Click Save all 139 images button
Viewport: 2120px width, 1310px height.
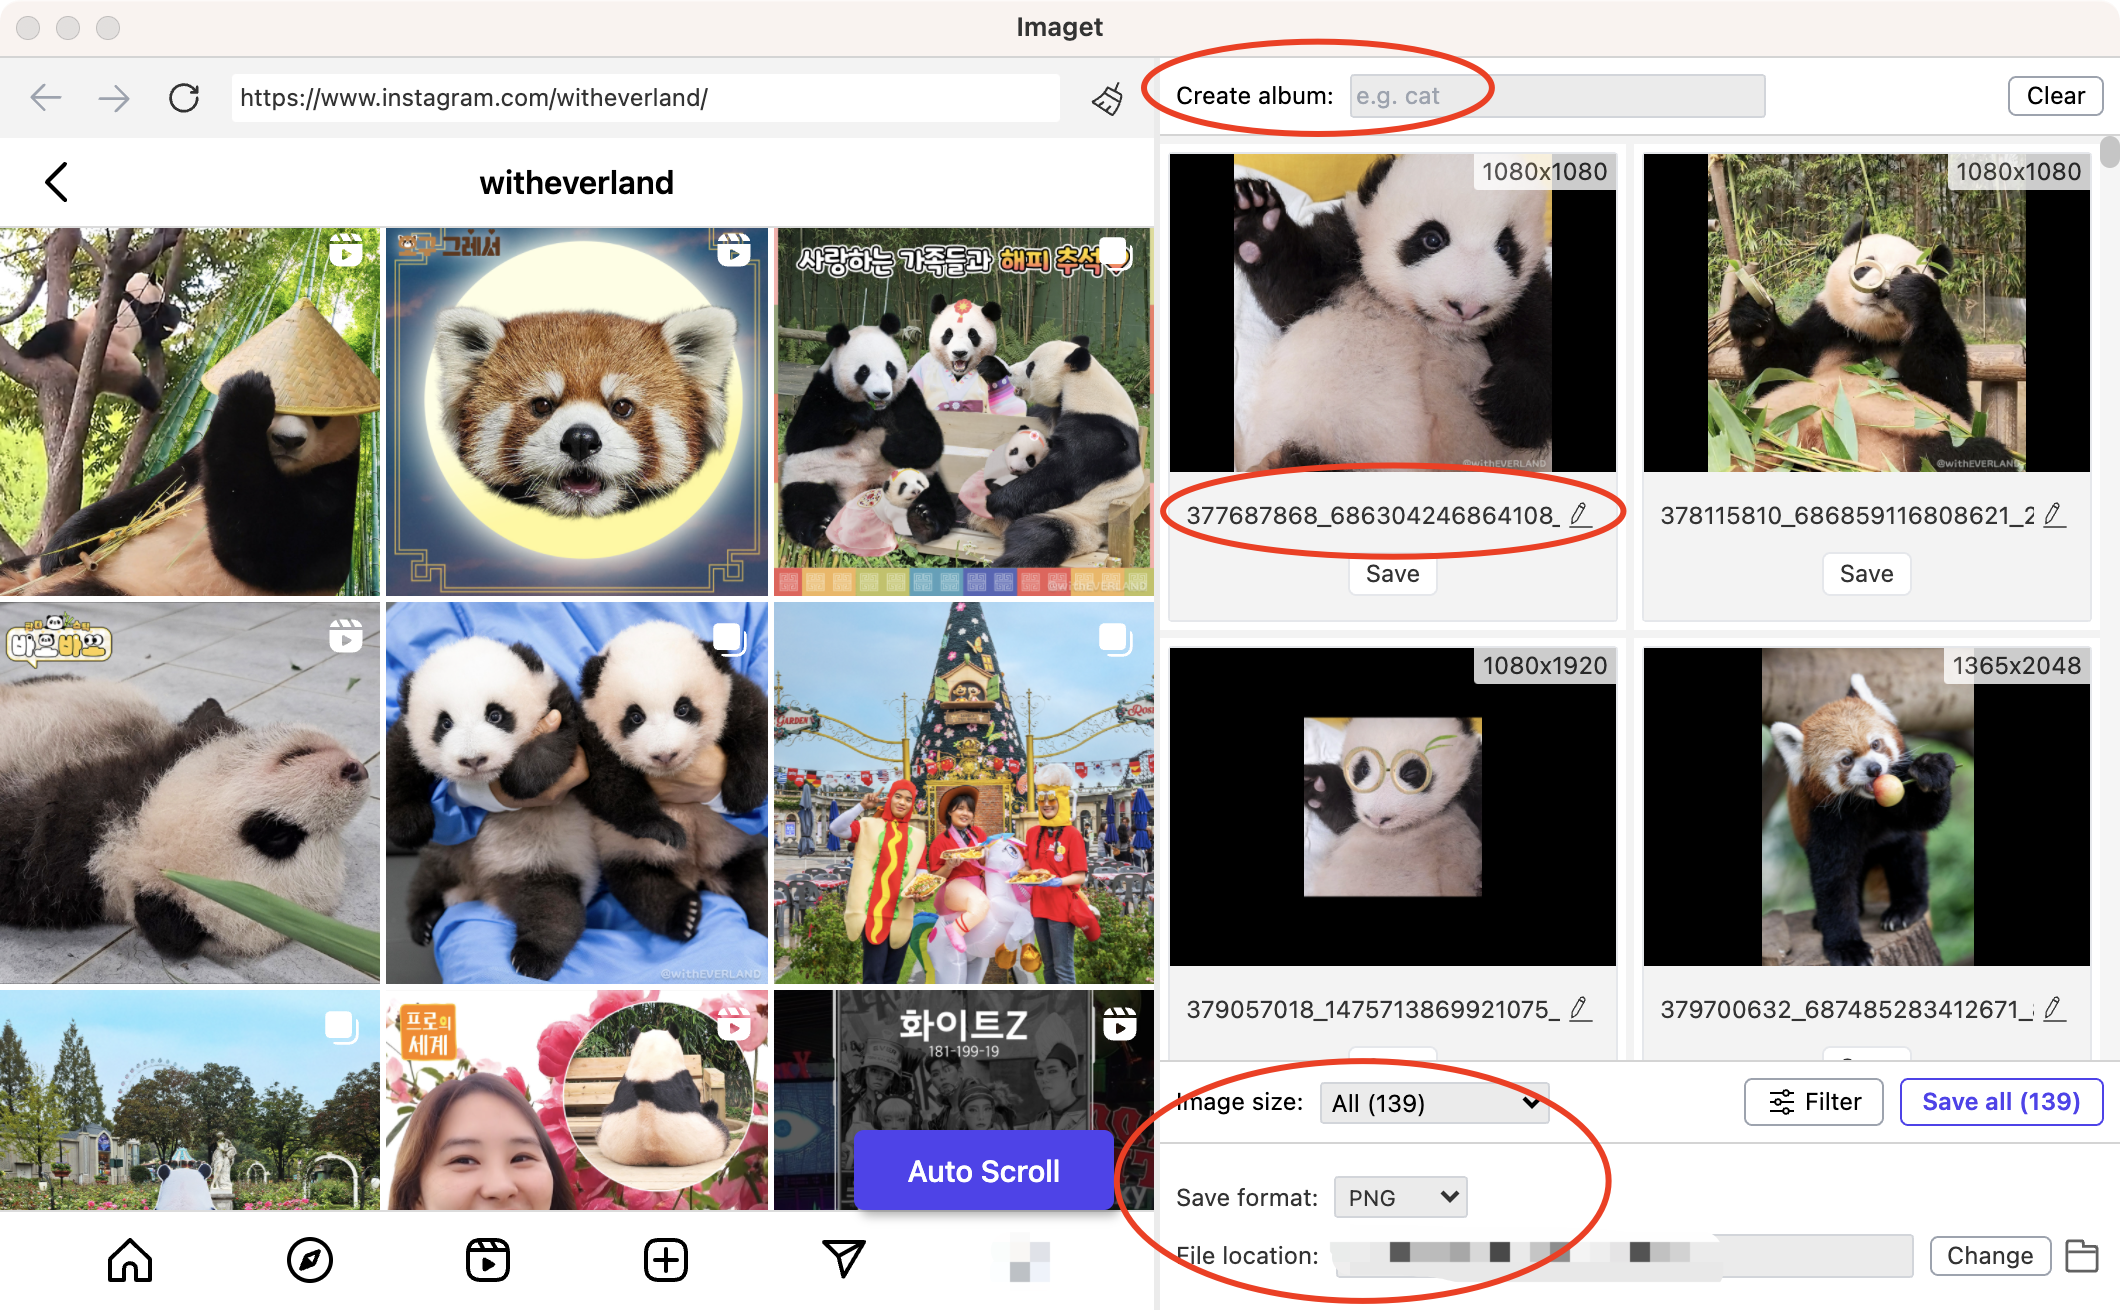(2000, 1101)
